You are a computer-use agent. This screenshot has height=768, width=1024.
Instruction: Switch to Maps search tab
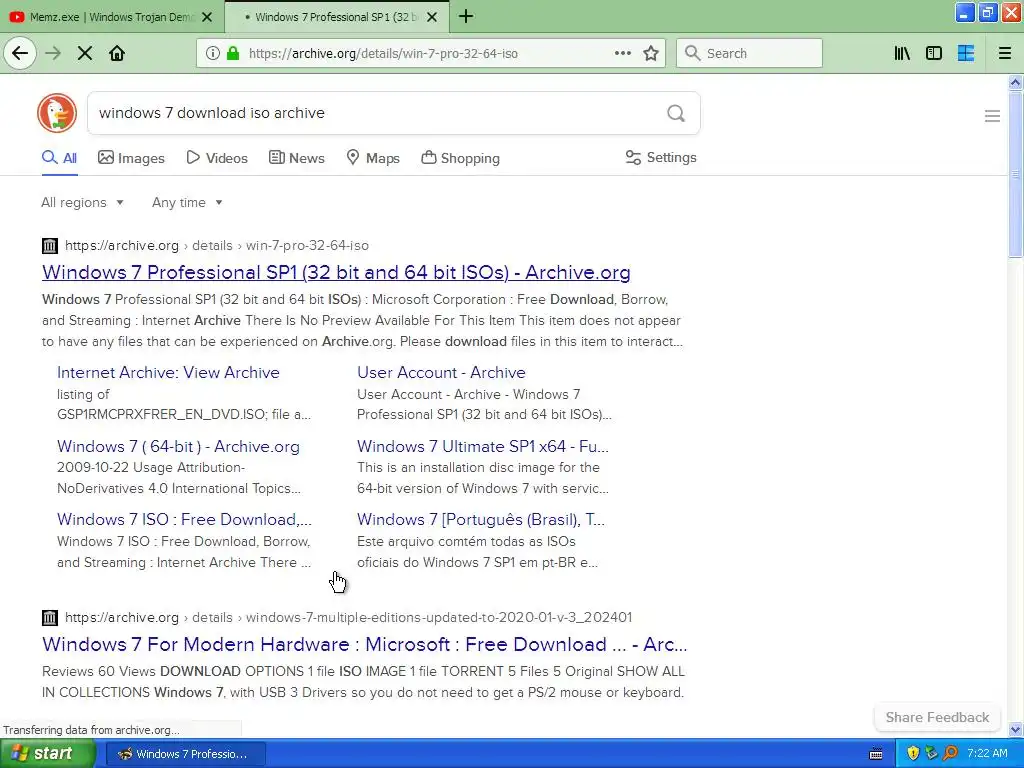373,158
